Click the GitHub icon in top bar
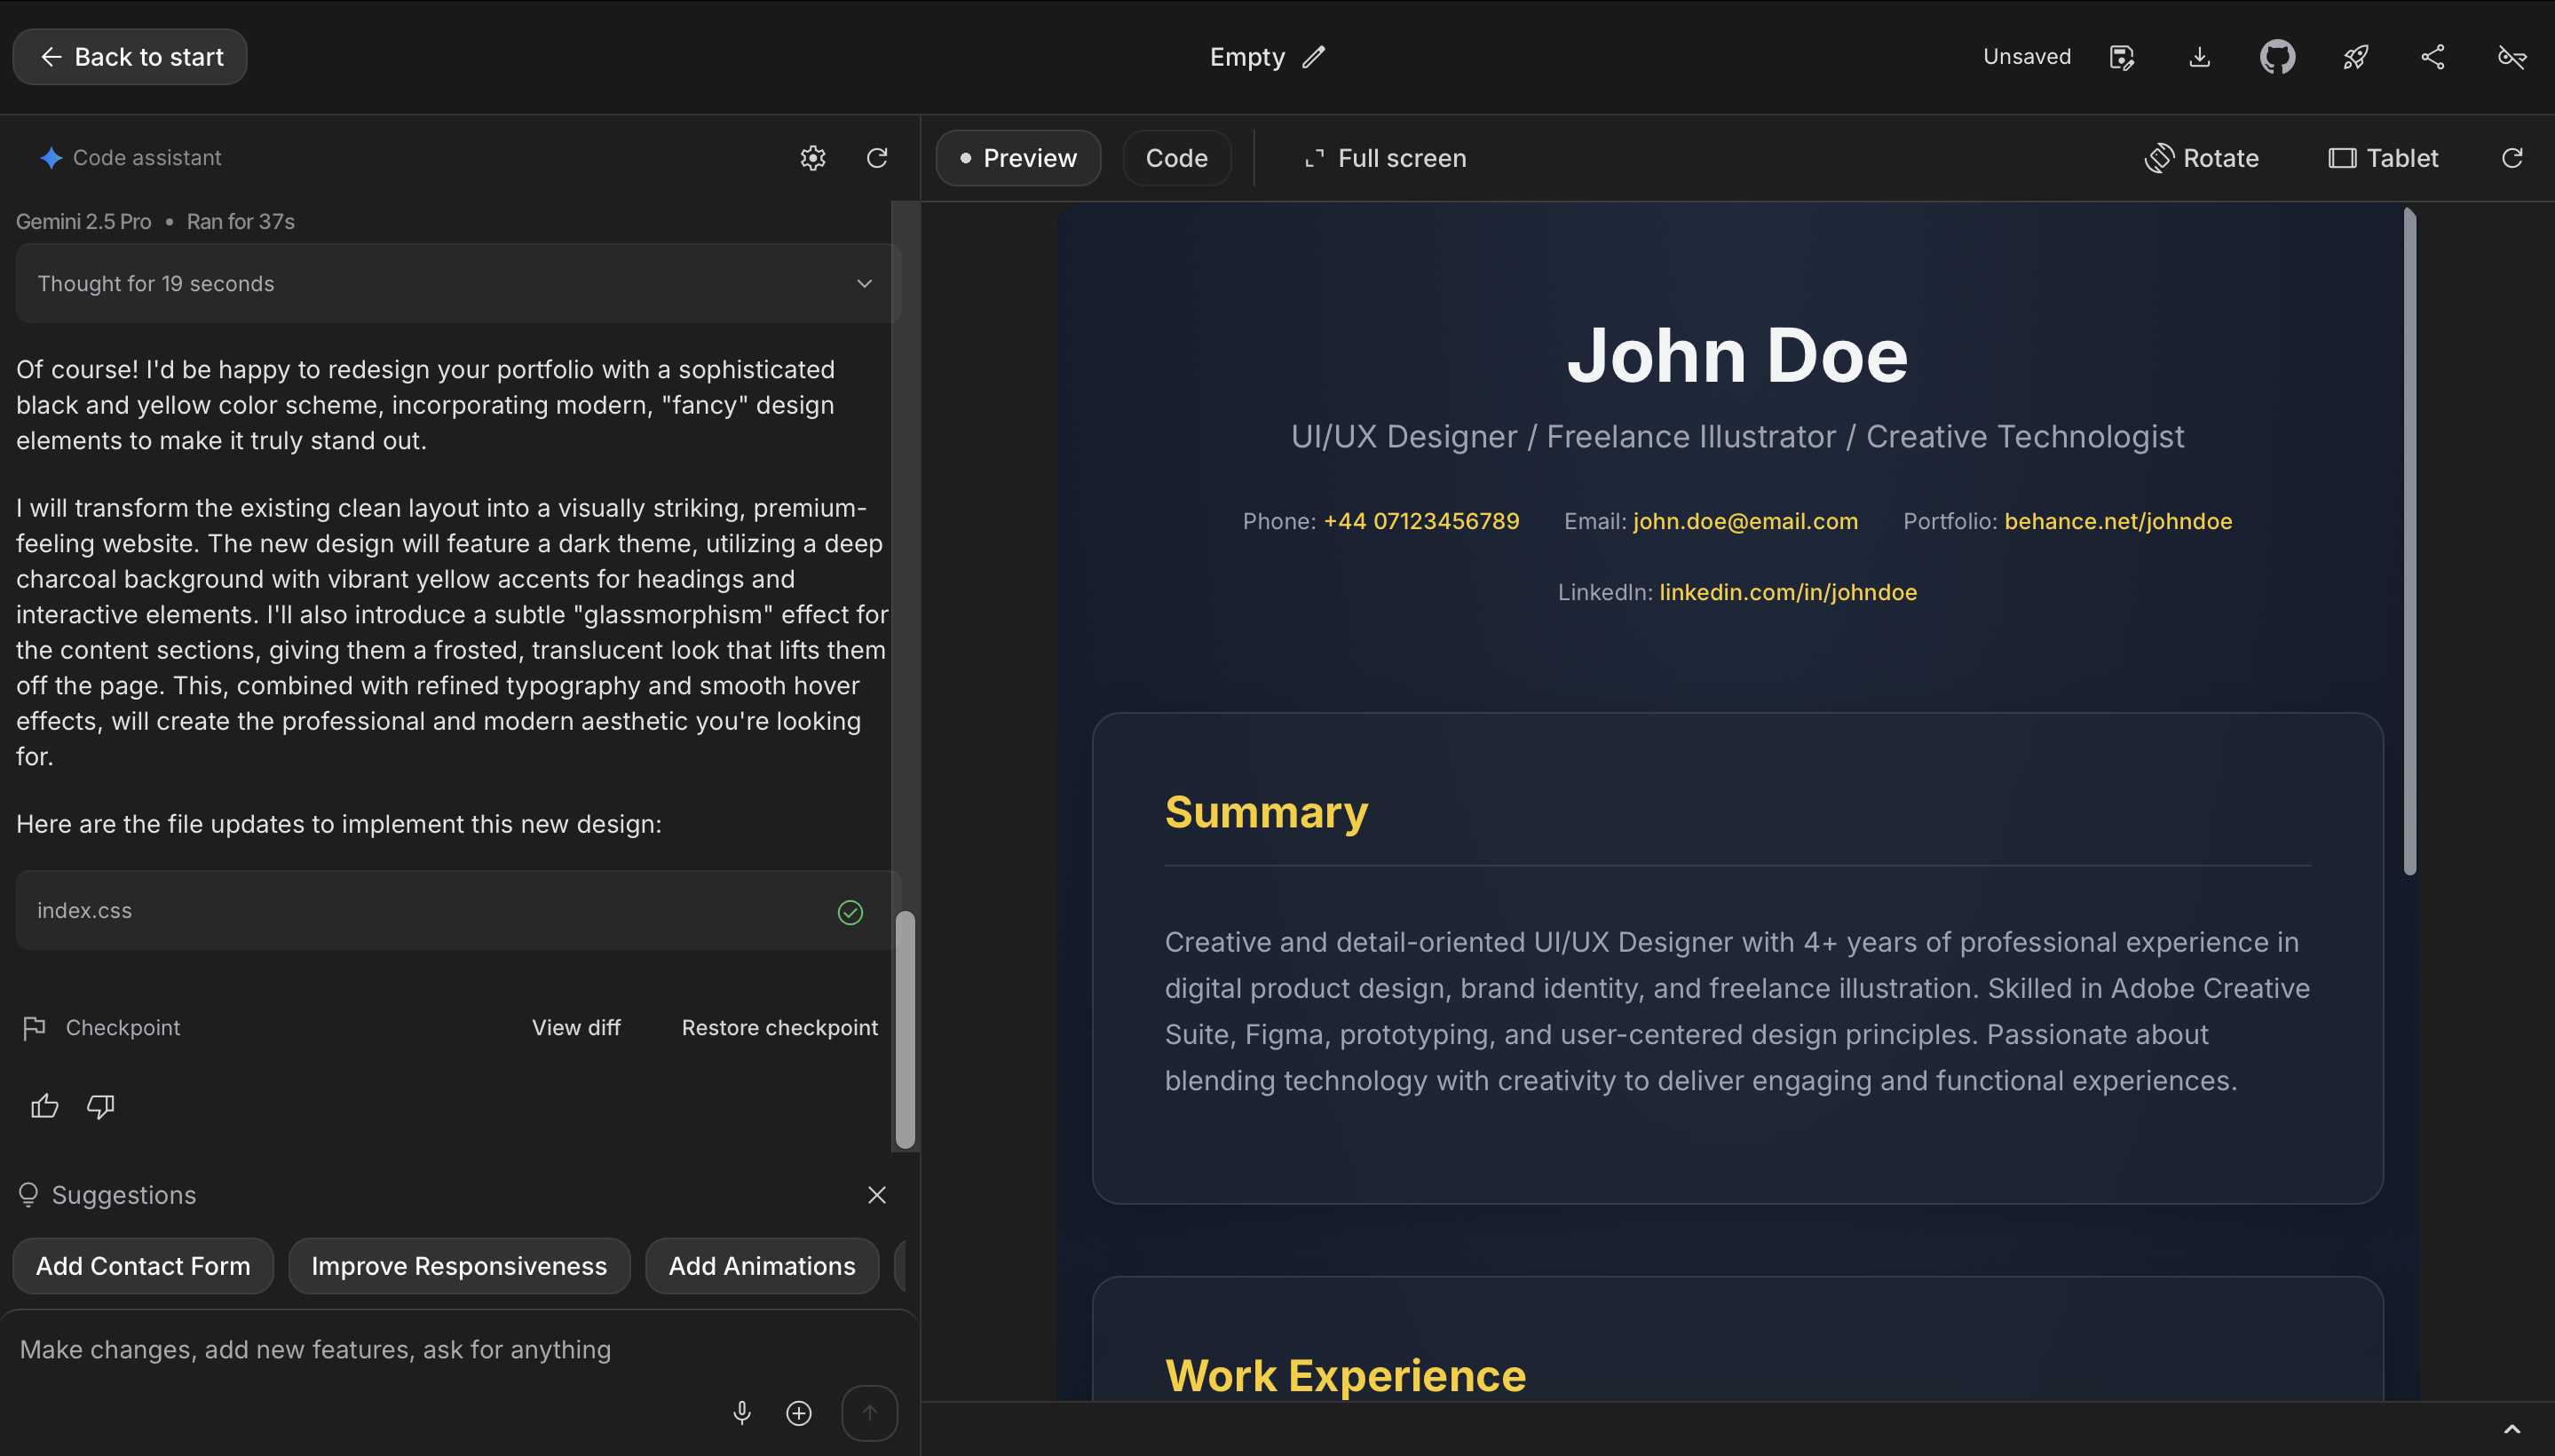The image size is (2555, 1456). click(x=2277, y=57)
